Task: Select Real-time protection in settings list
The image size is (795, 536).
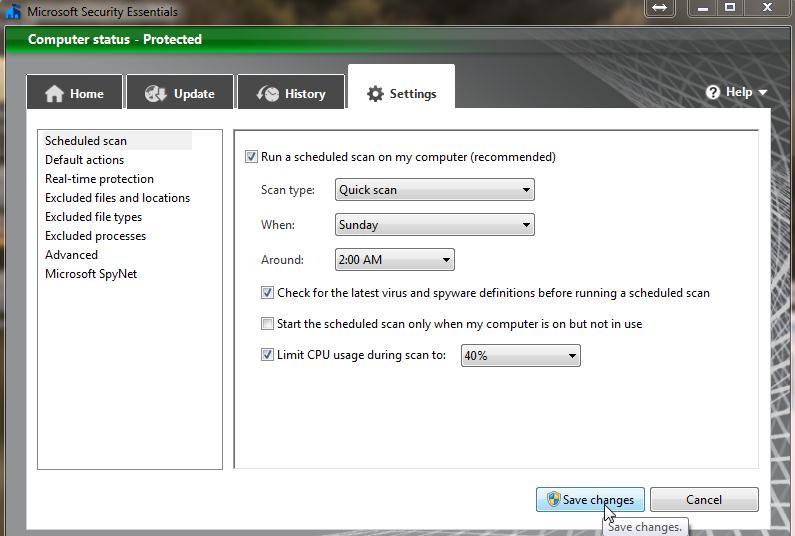Action: (x=99, y=179)
